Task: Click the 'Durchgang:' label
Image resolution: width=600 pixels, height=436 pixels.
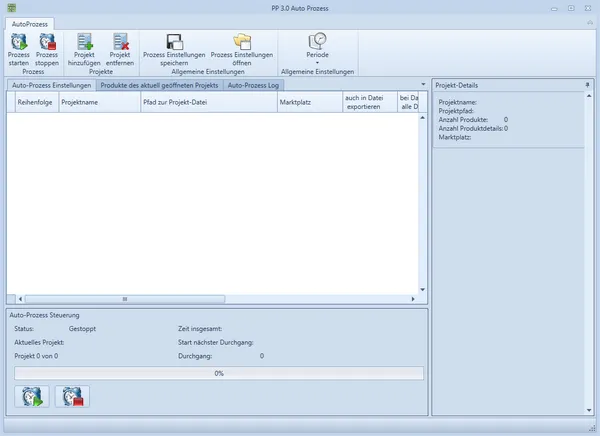Action: coord(195,356)
